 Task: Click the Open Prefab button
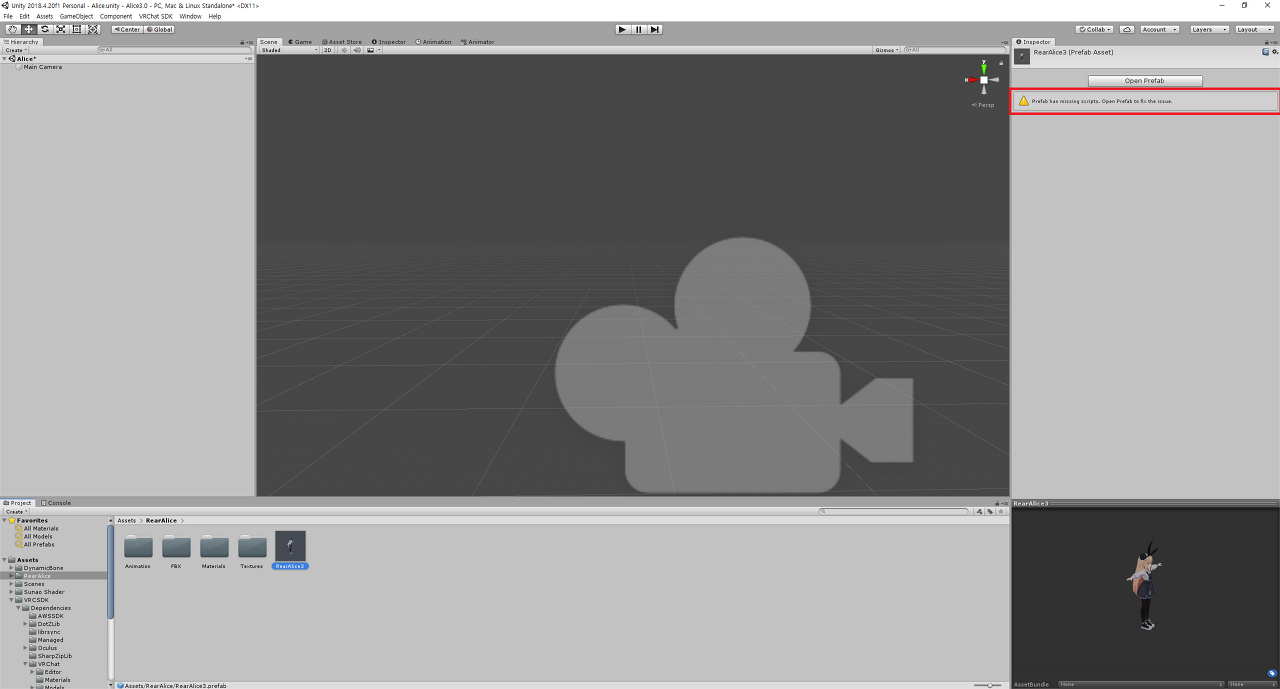[1145, 80]
